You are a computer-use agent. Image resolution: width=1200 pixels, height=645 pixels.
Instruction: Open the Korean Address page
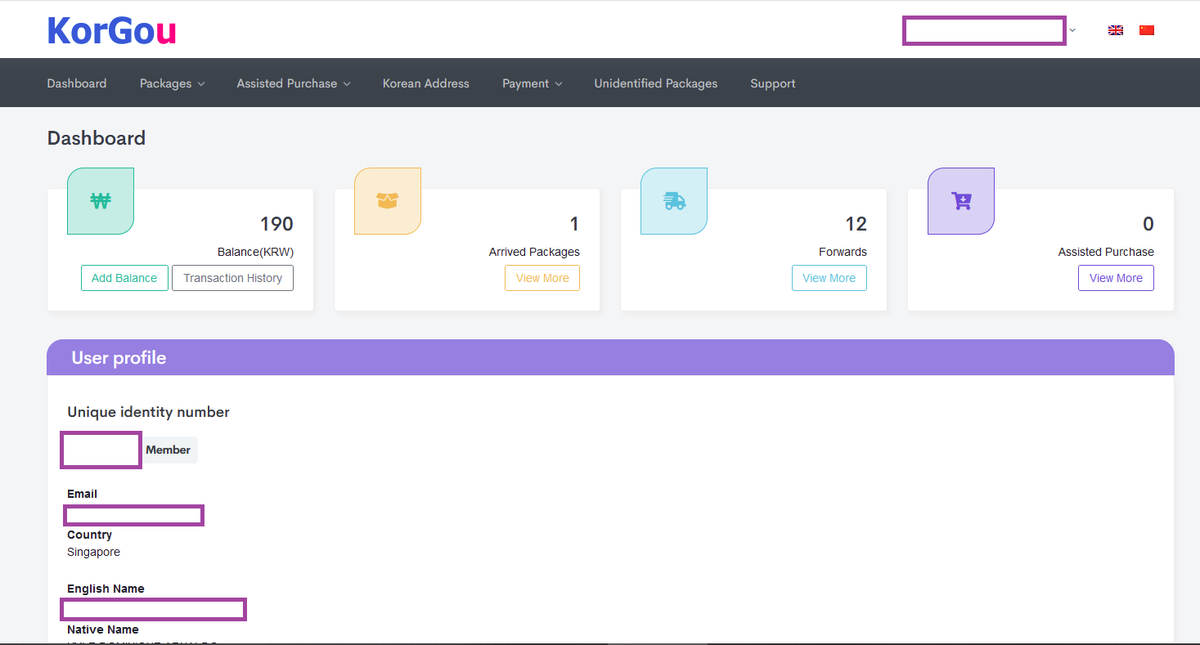(x=426, y=84)
